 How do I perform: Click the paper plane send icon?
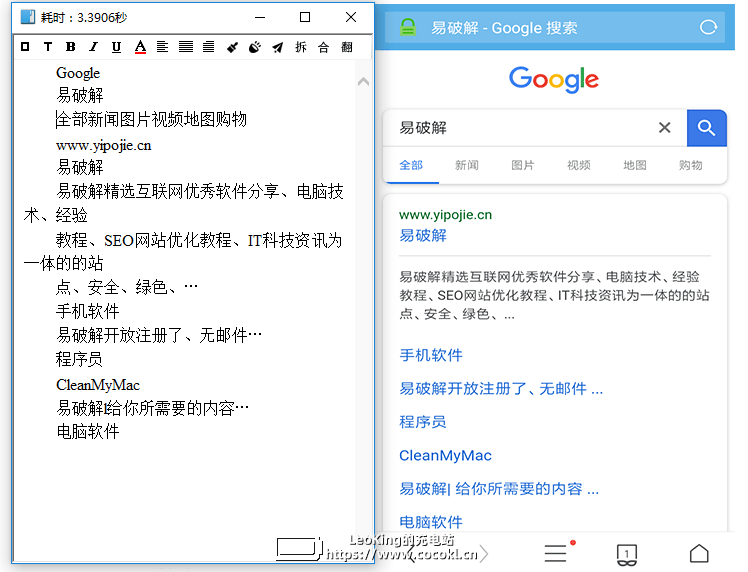pyautogui.click(x=278, y=47)
